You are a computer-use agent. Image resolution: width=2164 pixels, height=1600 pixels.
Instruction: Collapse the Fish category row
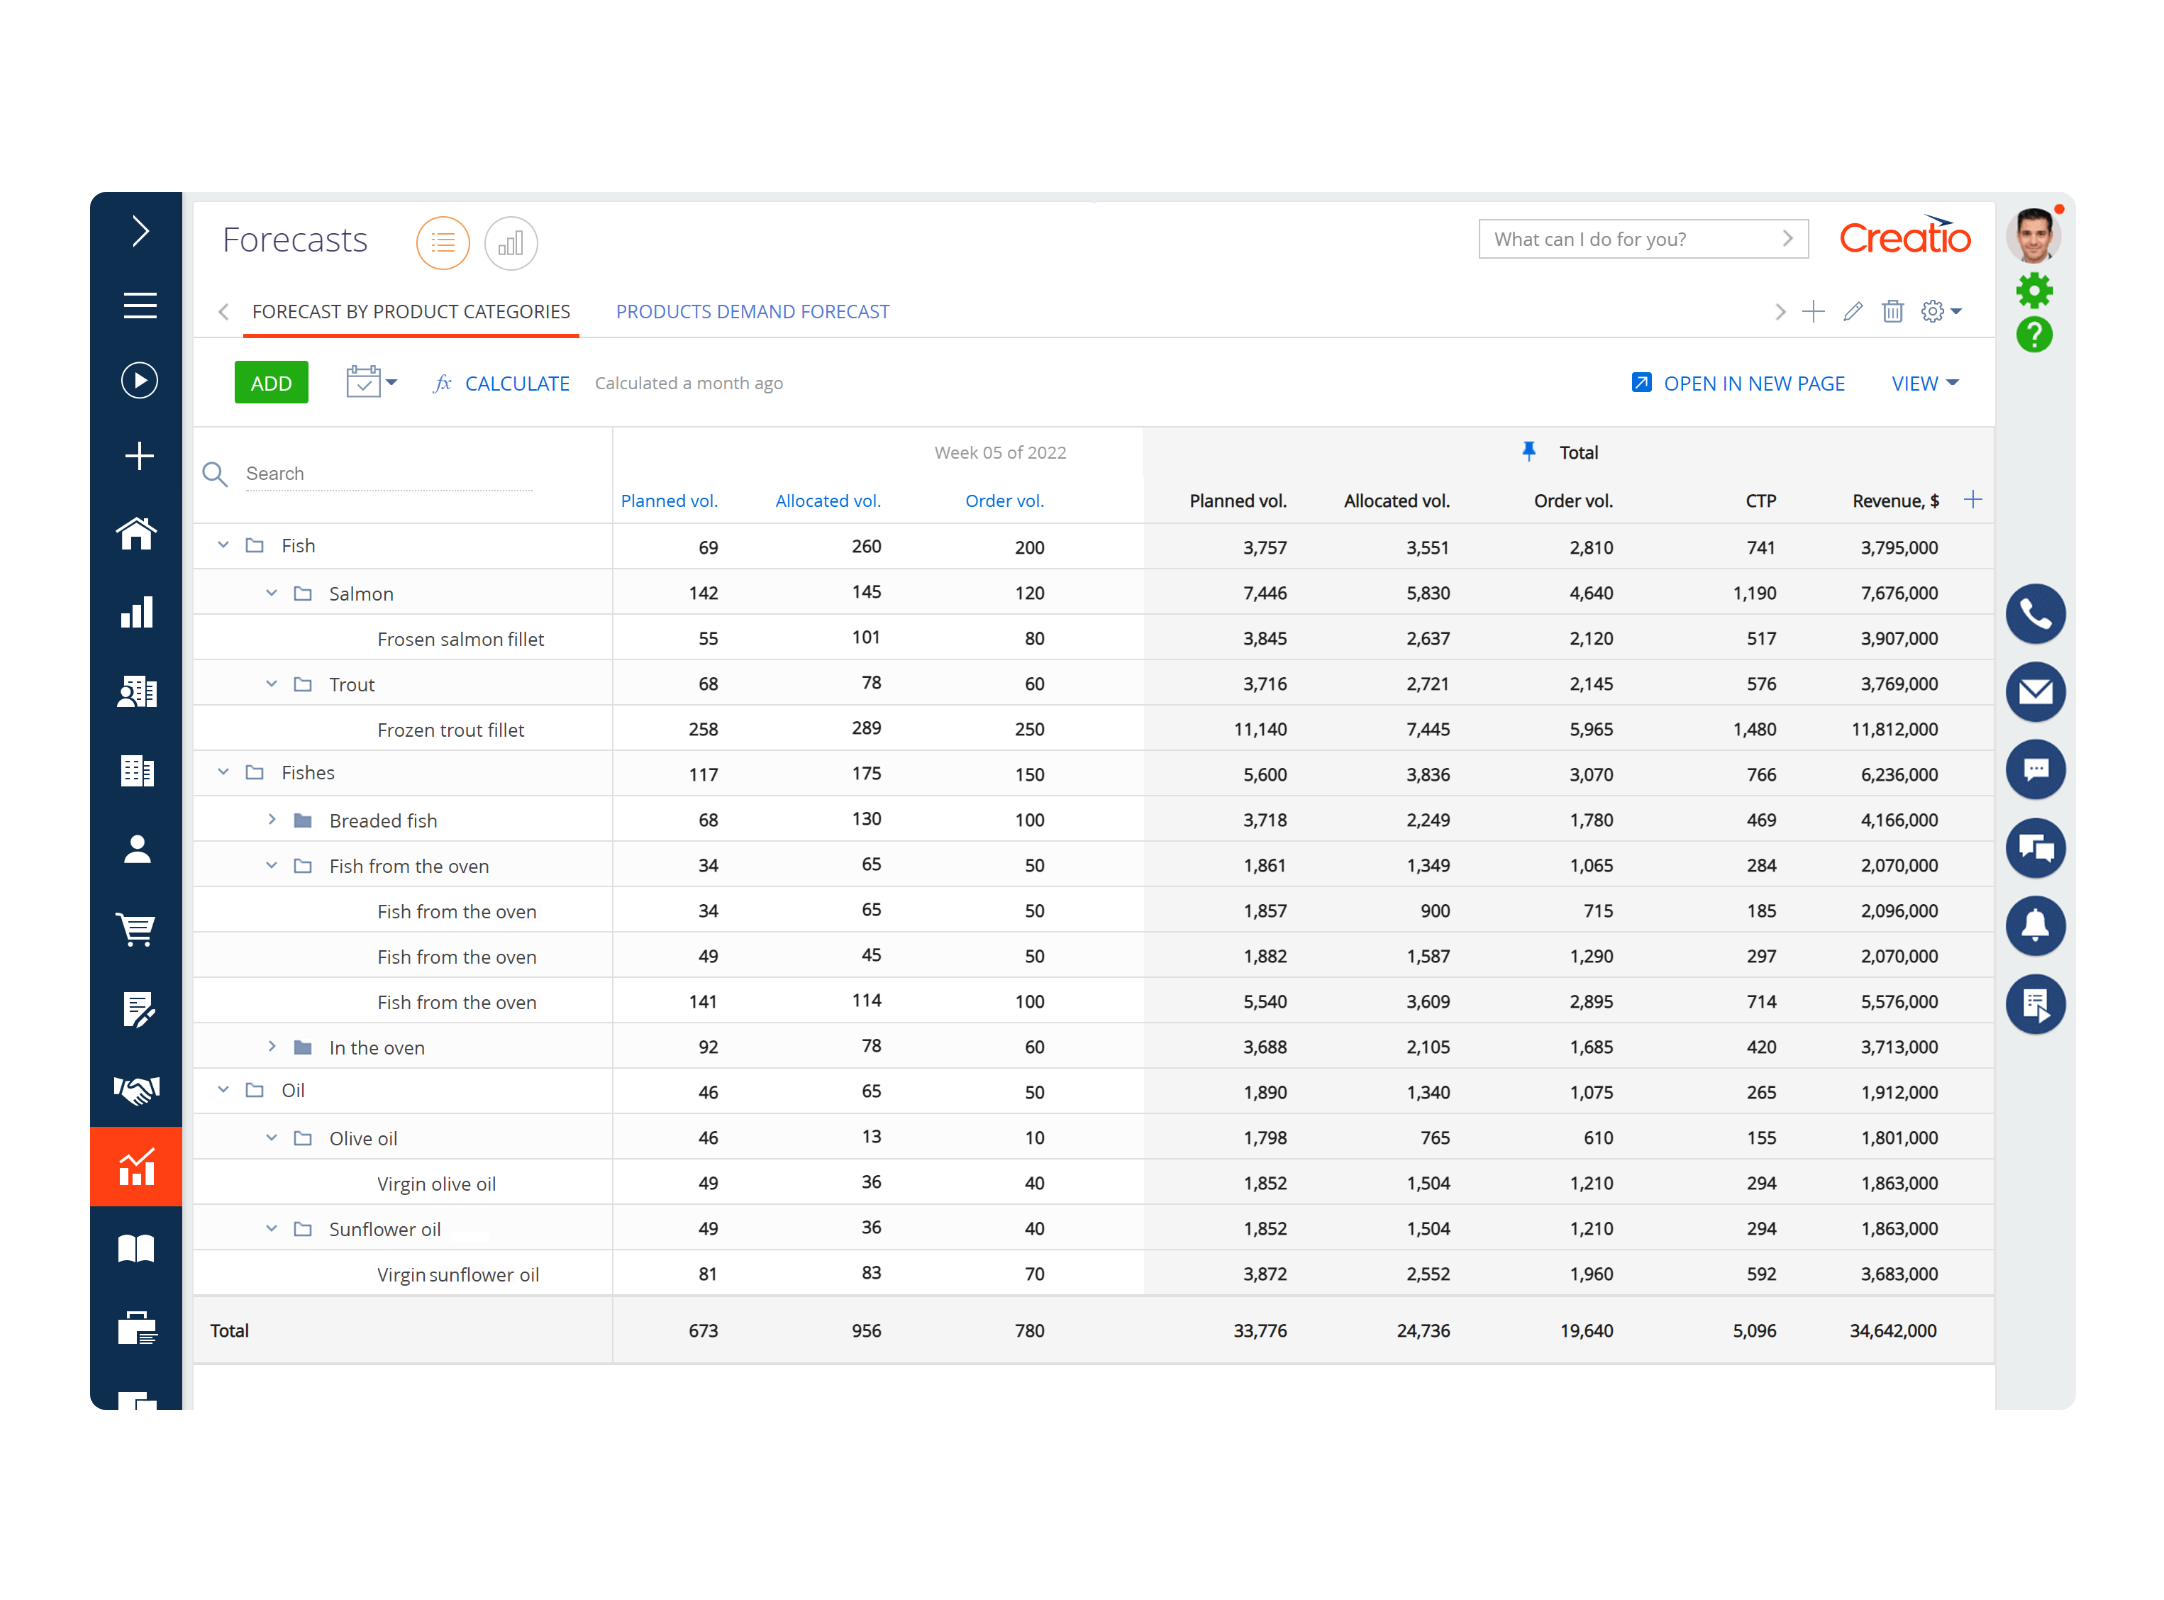[x=223, y=545]
